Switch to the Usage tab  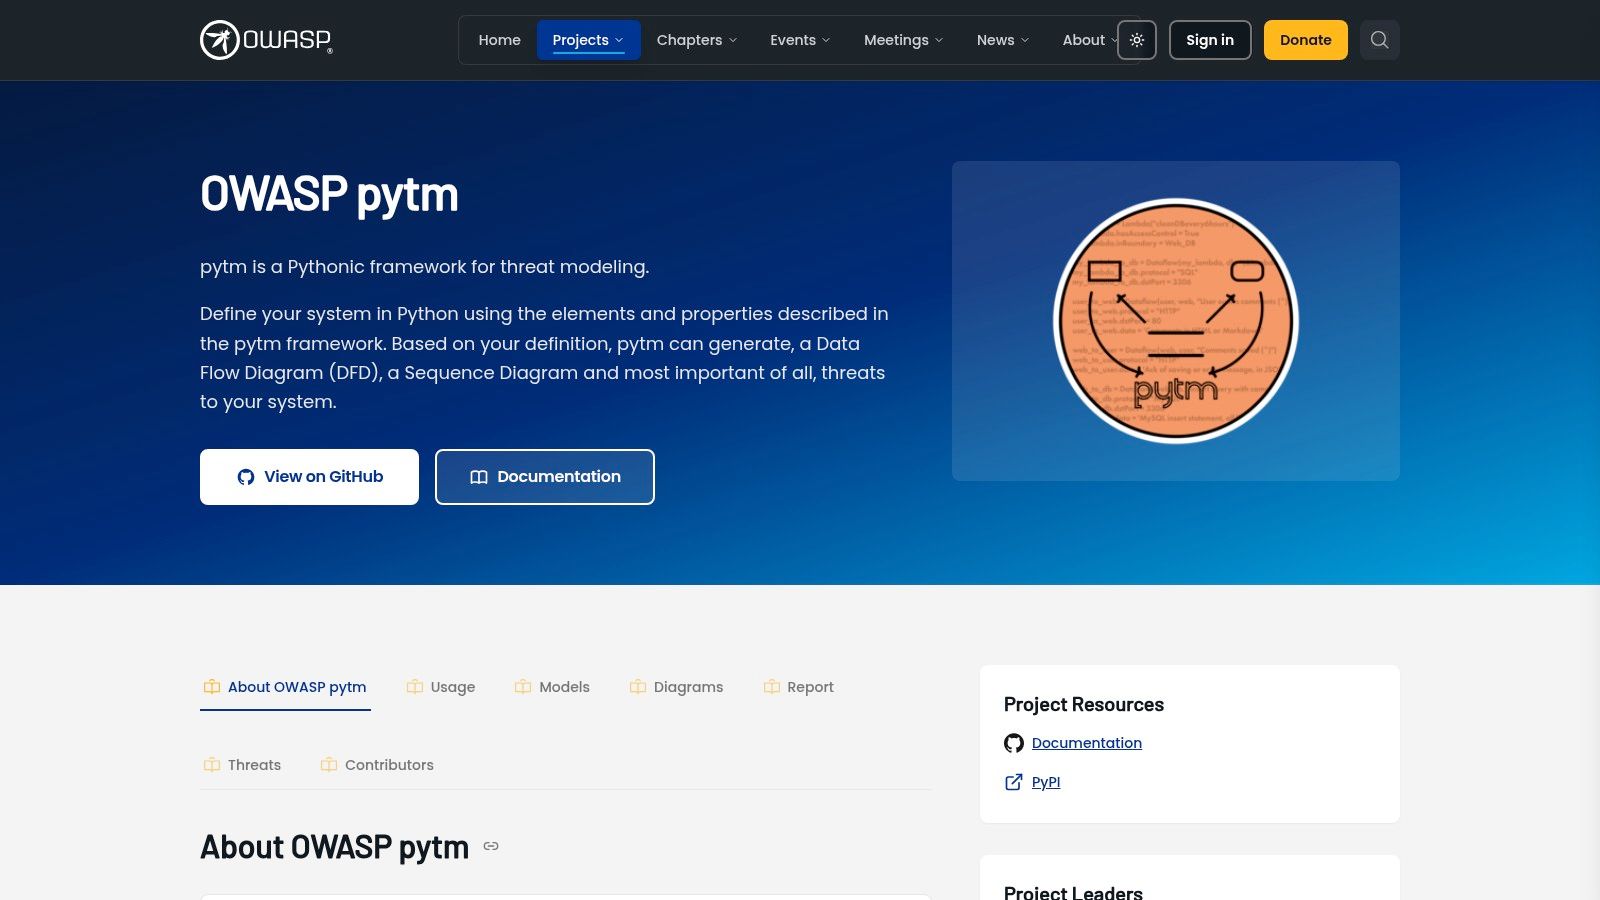[441, 687]
